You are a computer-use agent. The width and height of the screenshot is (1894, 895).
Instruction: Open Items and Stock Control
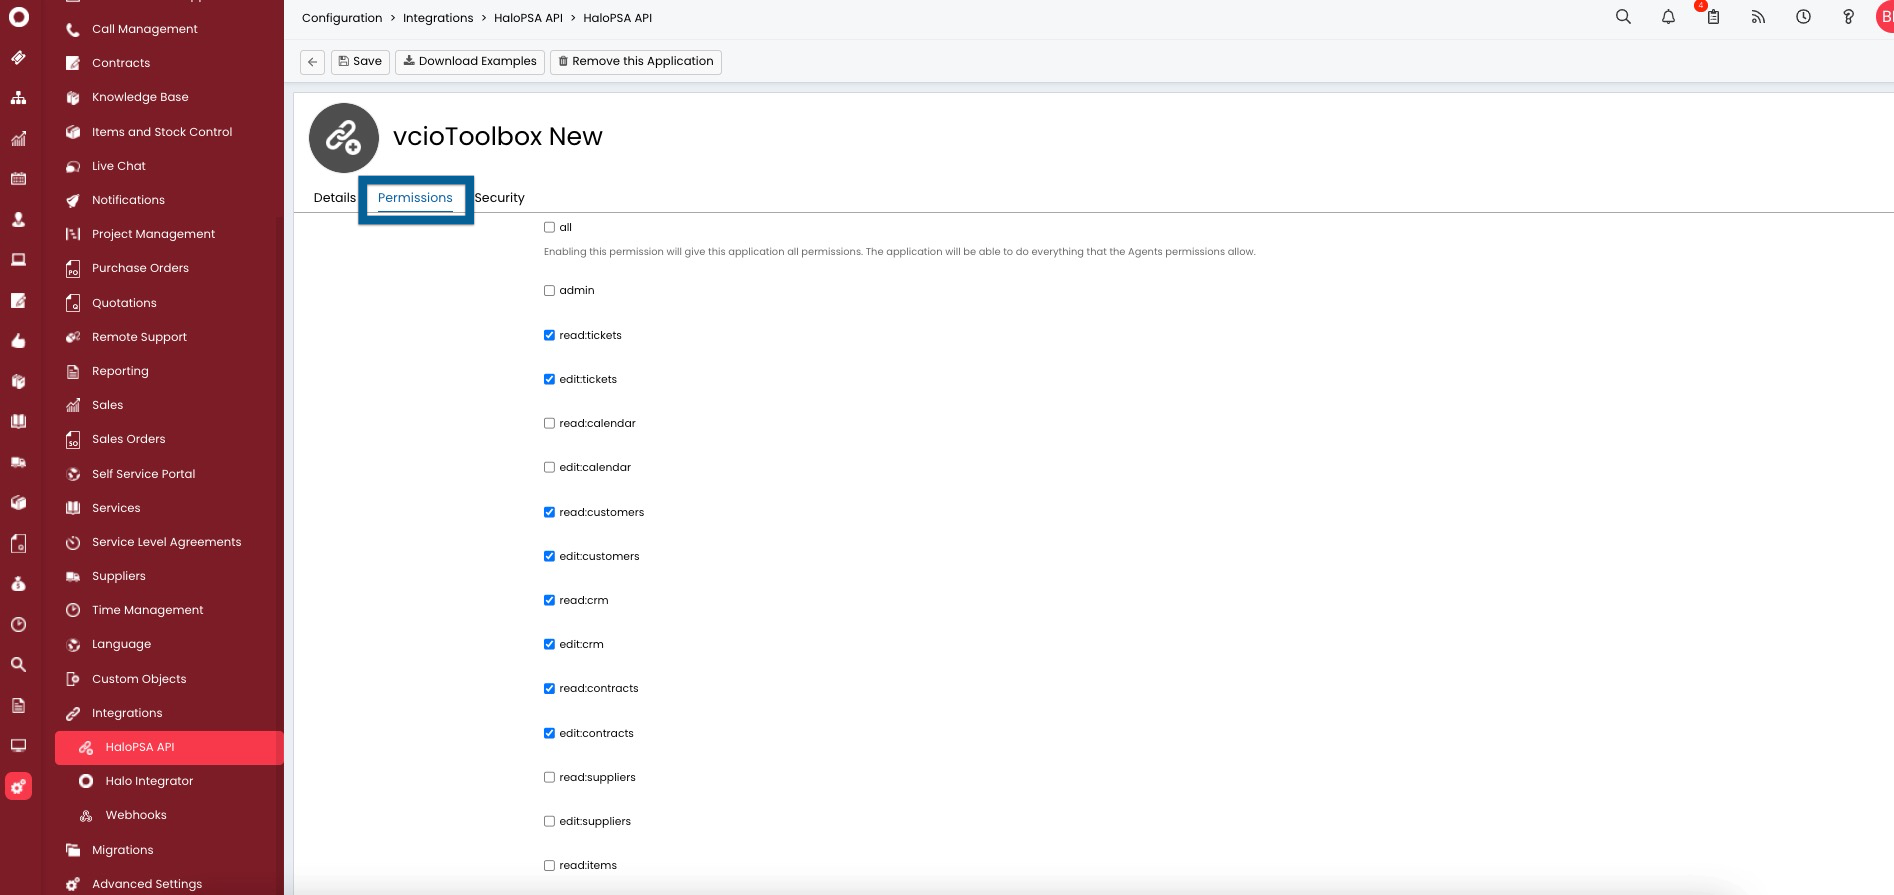162,132
